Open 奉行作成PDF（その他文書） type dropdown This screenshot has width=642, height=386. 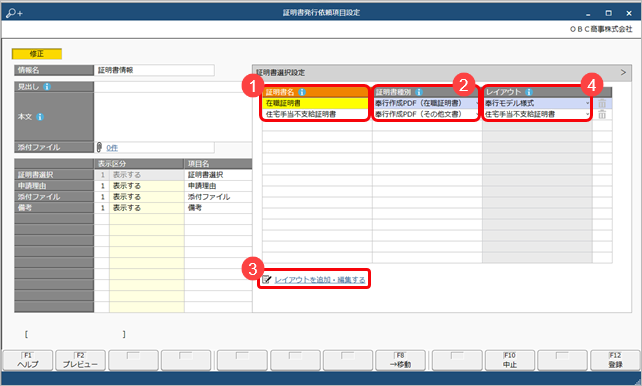coord(478,115)
